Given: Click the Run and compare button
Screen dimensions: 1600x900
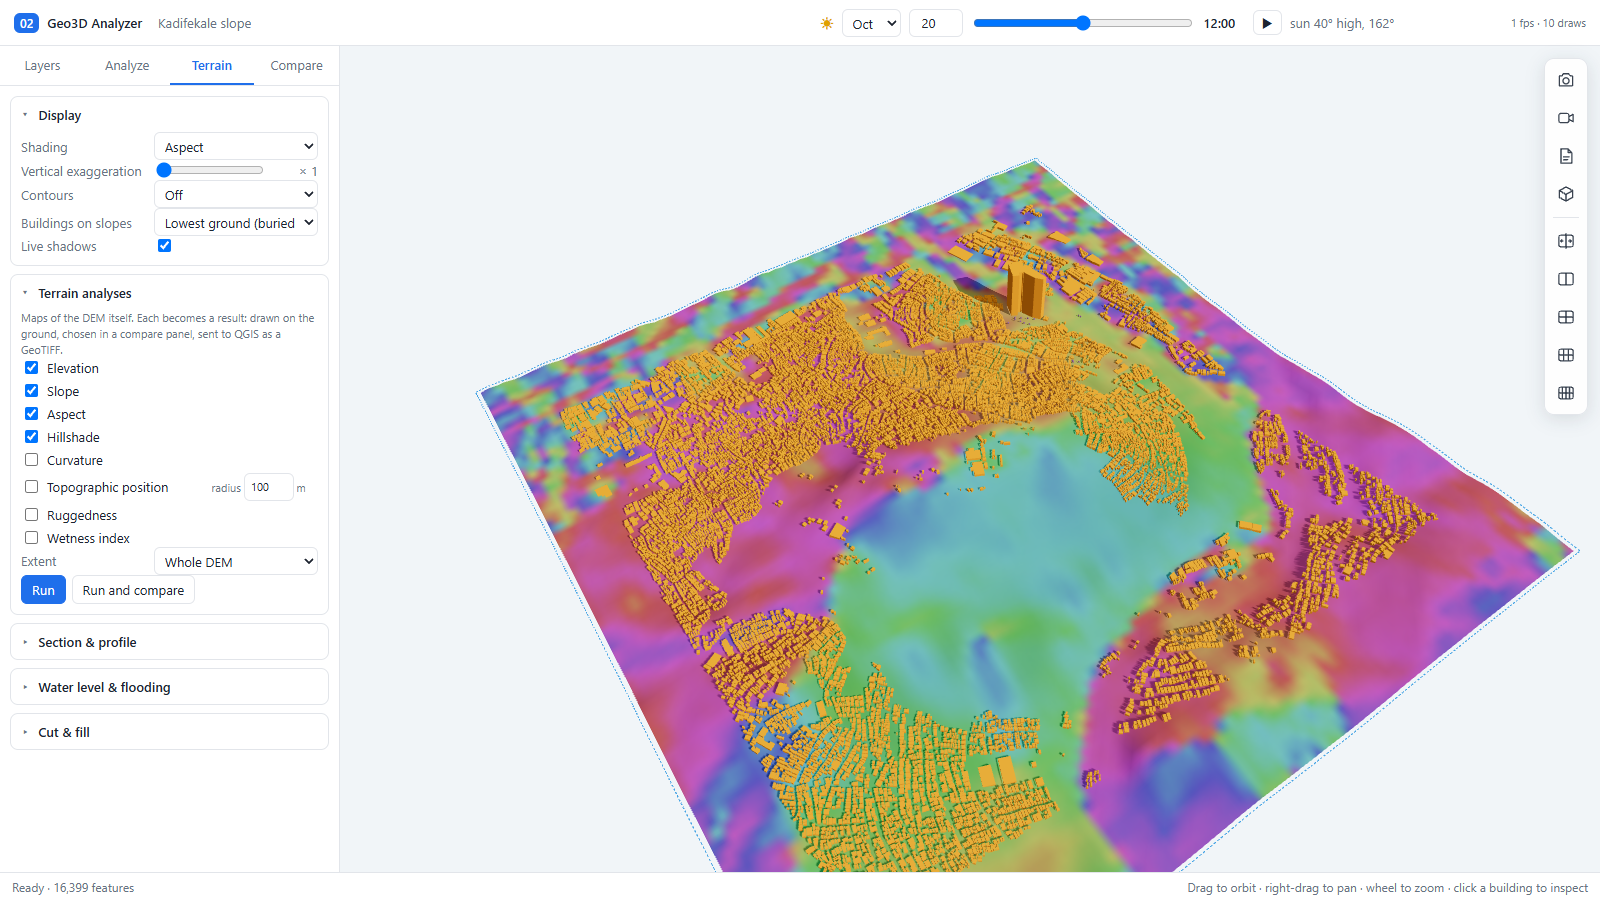Looking at the screenshot, I should (x=133, y=590).
